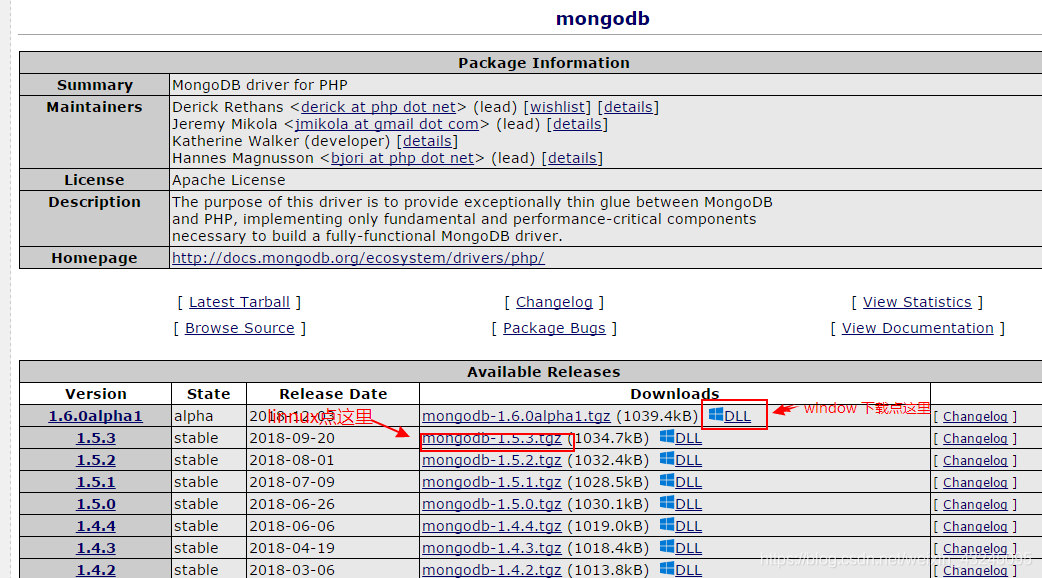Open version 1.5.1 page
Image resolution: width=1042 pixels, height=578 pixels.
tap(96, 482)
